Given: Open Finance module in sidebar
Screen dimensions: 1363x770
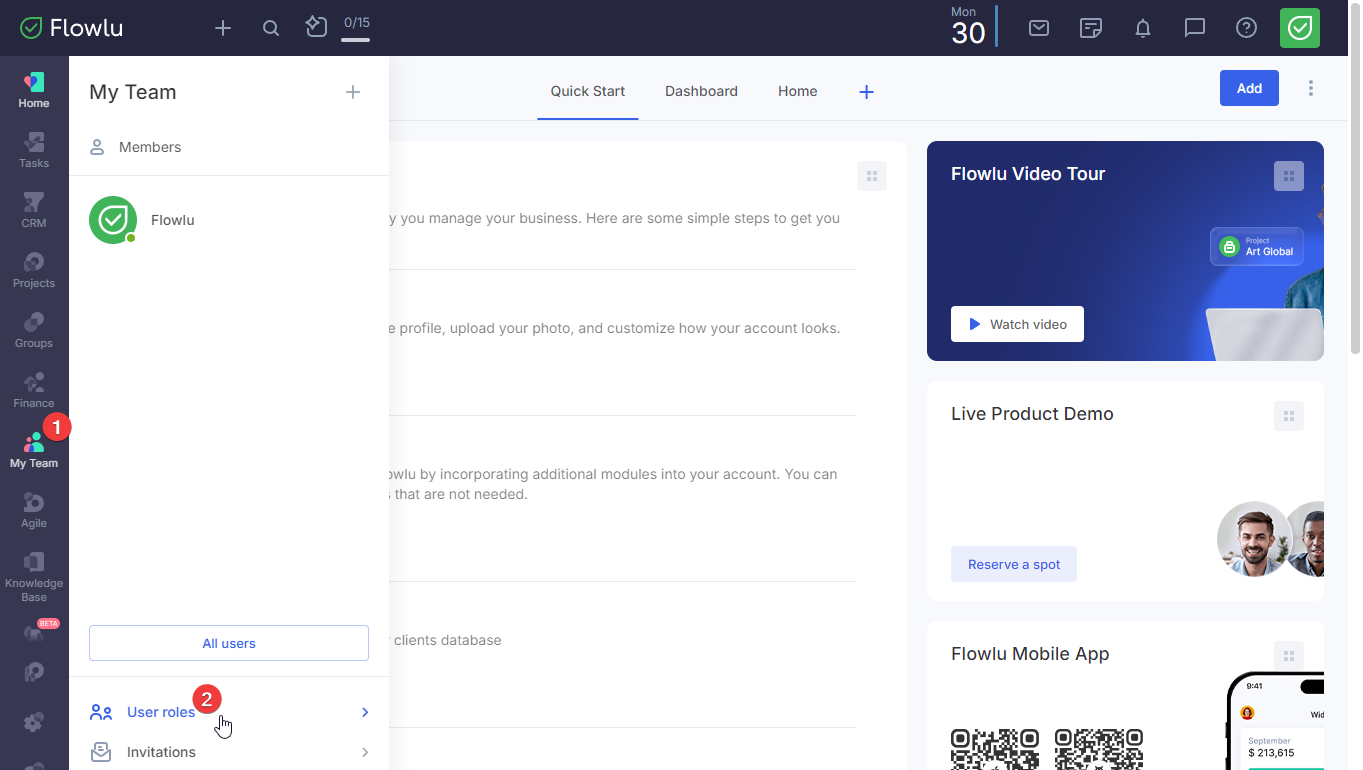Looking at the screenshot, I should click(34, 390).
